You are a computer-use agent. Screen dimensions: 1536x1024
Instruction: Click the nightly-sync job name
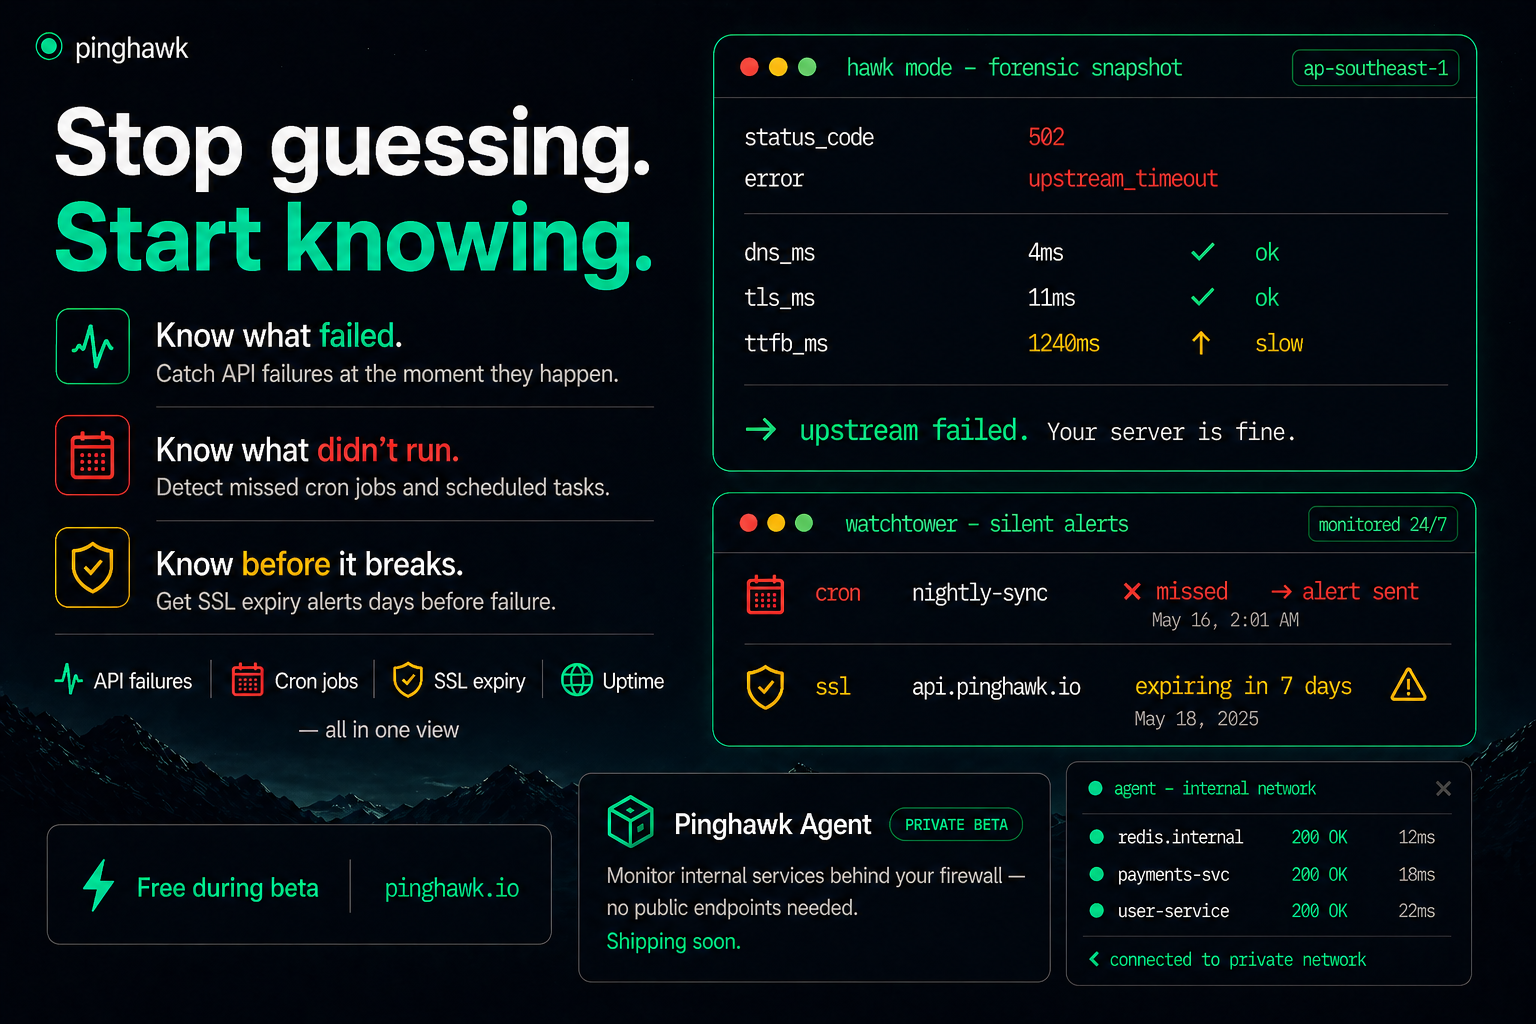click(980, 593)
